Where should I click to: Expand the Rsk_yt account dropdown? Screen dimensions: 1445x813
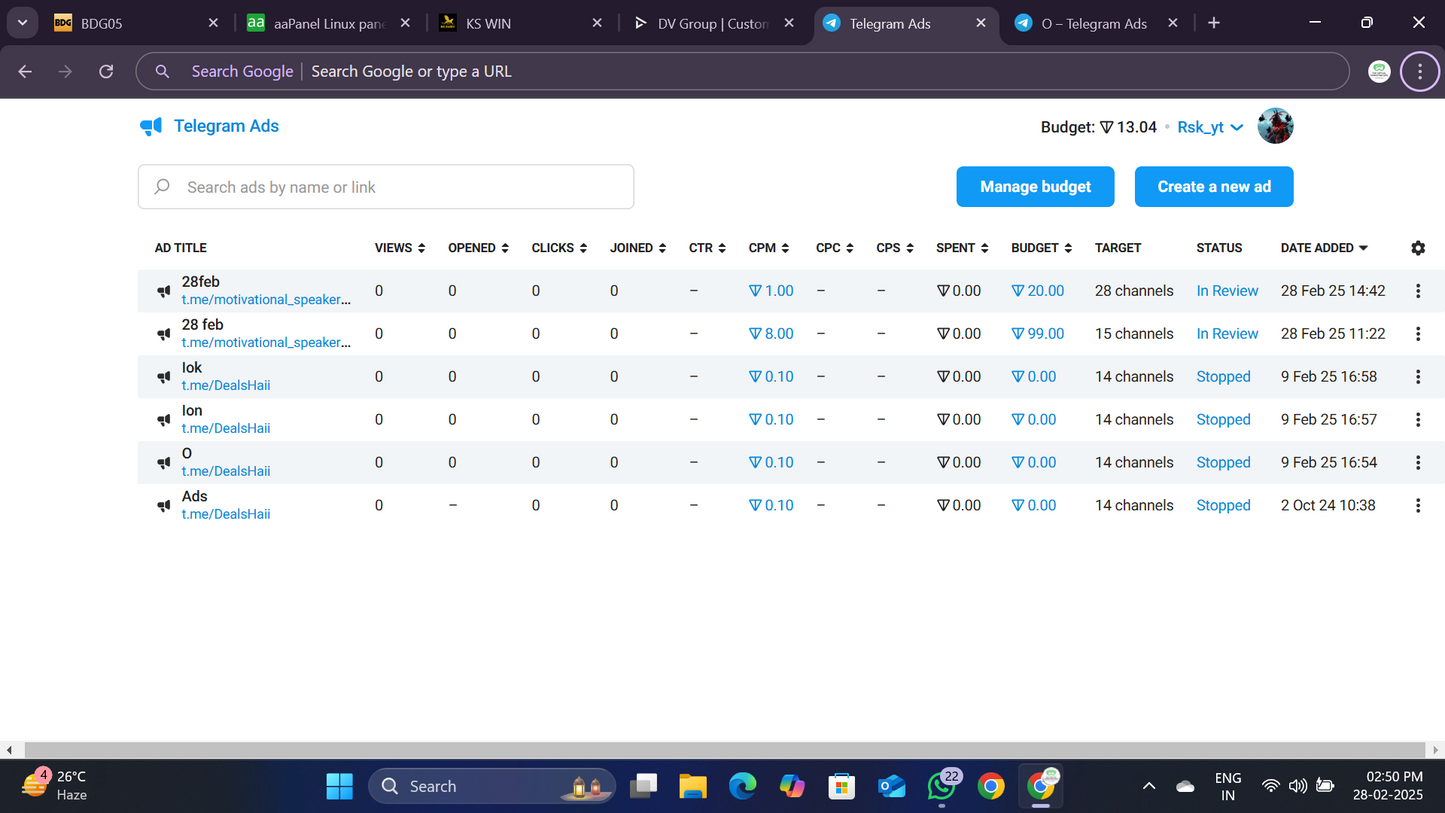[1210, 127]
